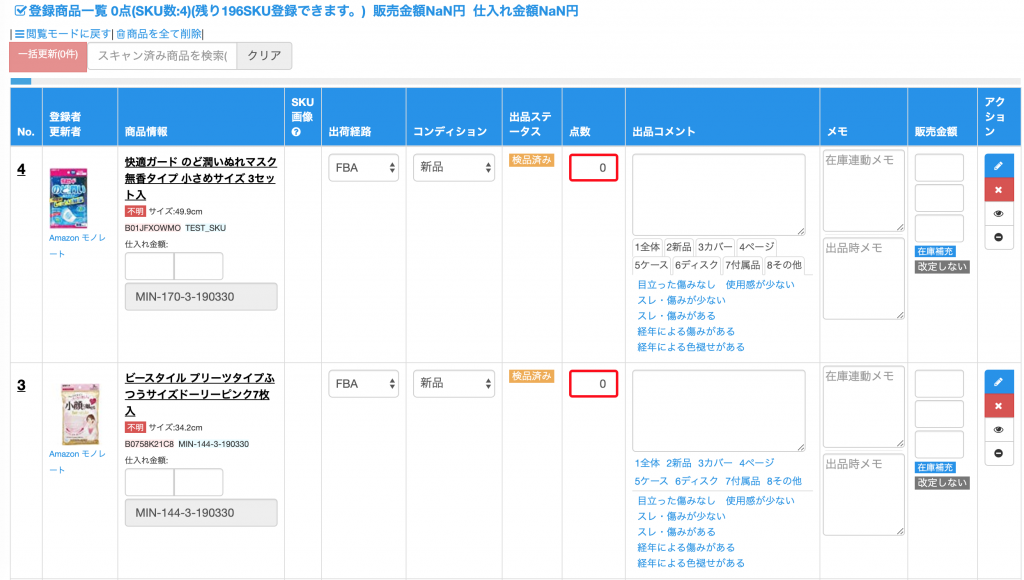
Task: Click the 在庫連動メモ textarea in row 4
Action: pyautogui.click(x=863, y=191)
